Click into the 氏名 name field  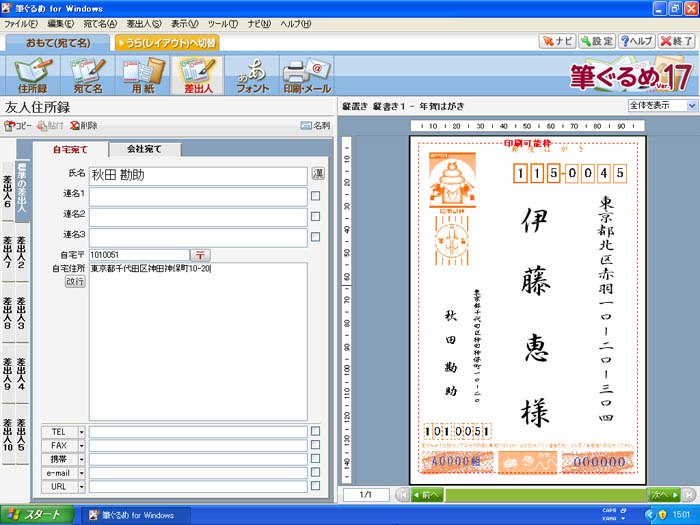click(197, 174)
